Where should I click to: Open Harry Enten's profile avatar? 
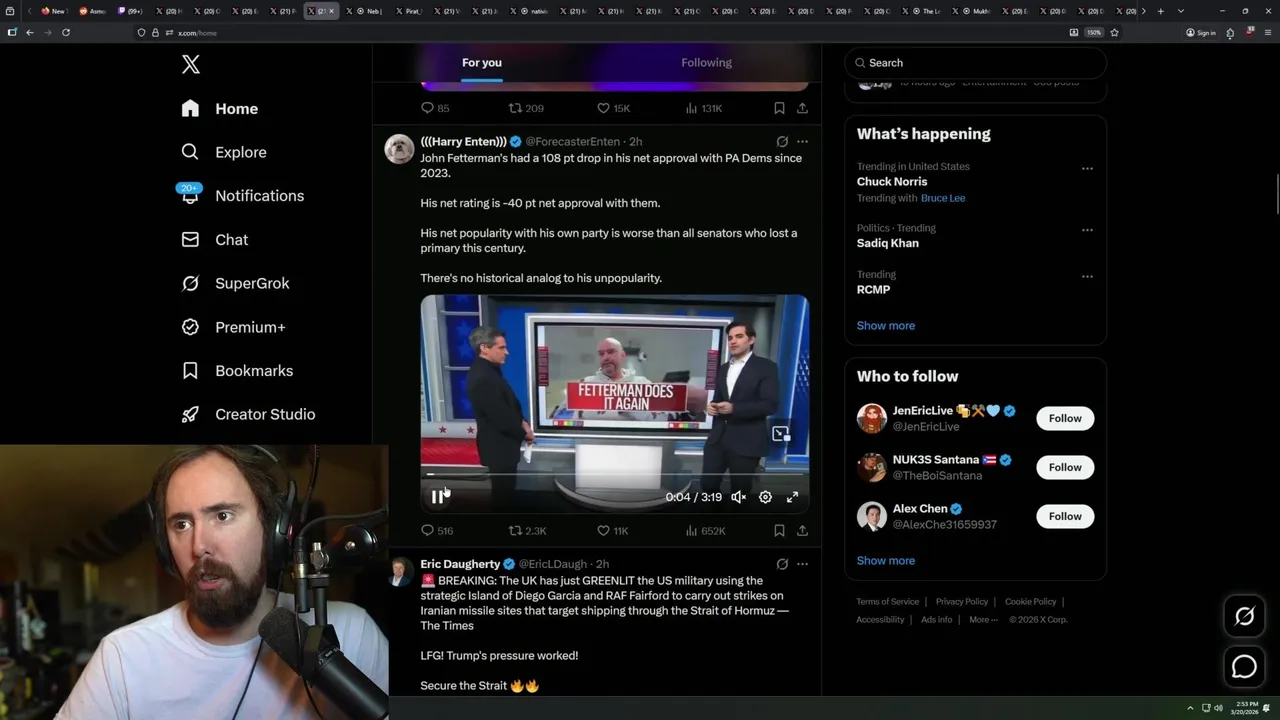pyautogui.click(x=399, y=148)
